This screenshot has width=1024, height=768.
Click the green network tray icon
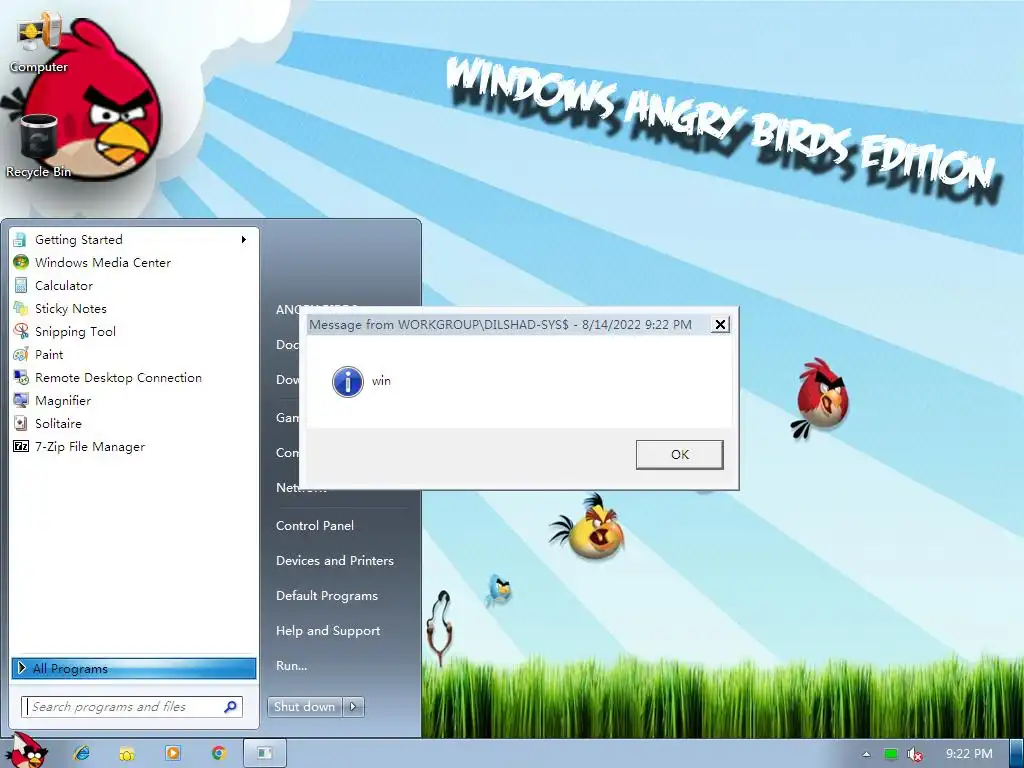891,754
